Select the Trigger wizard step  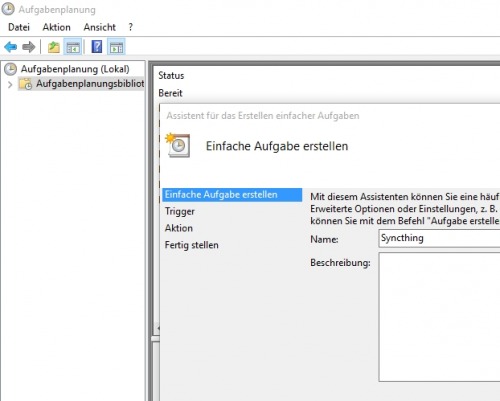tap(180, 211)
